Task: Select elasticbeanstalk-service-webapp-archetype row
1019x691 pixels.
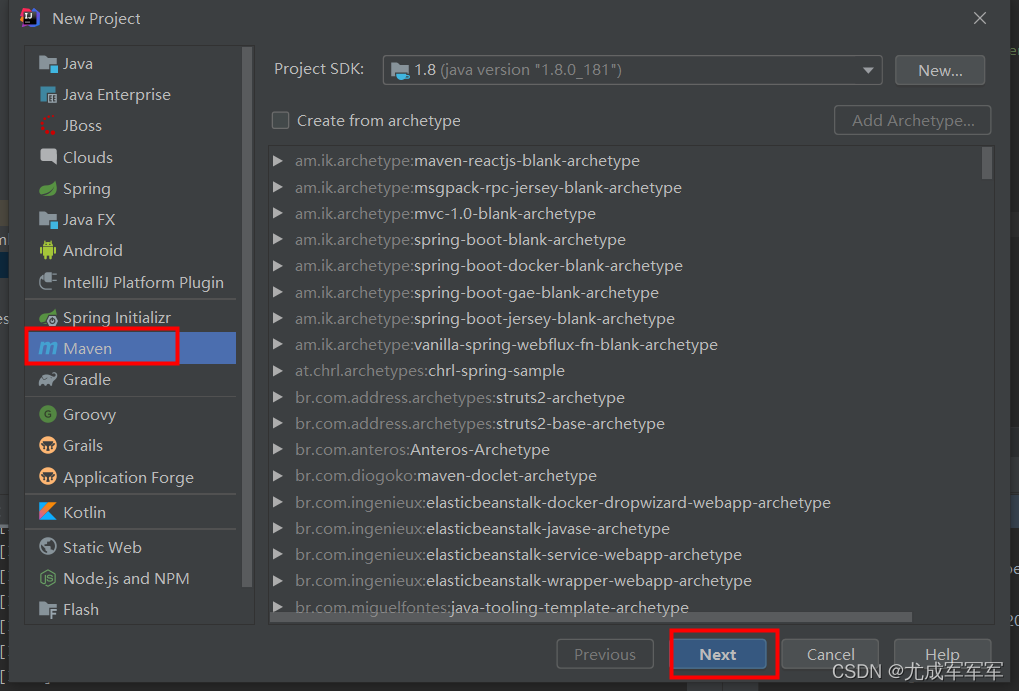Action: (519, 554)
